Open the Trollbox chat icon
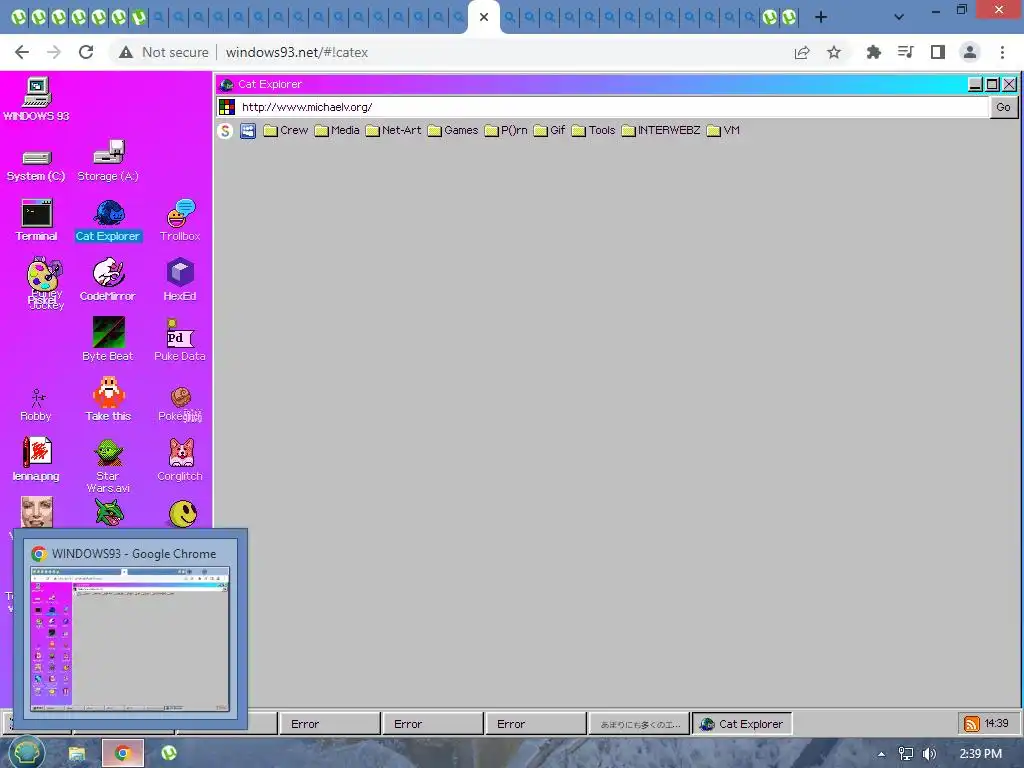The width and height of the screenshot is (1024, 768). coord(180,221)
